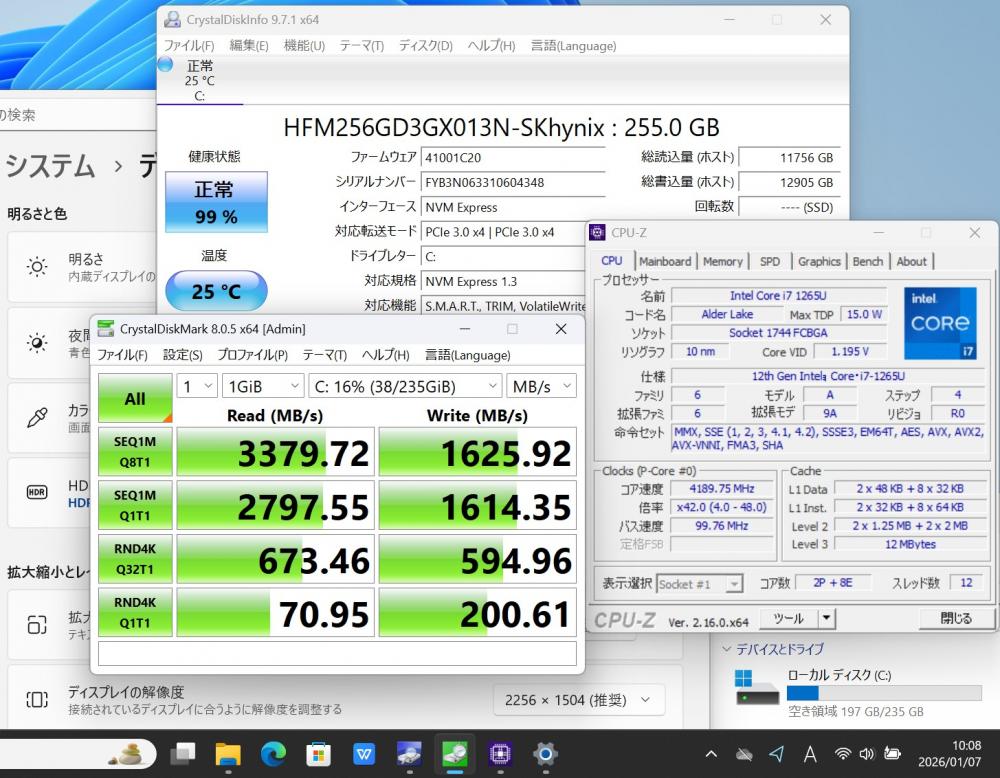Select the C: drive target dropdown
The height and width of the screenshot is (778, 1000).
[x=405, y=386]
